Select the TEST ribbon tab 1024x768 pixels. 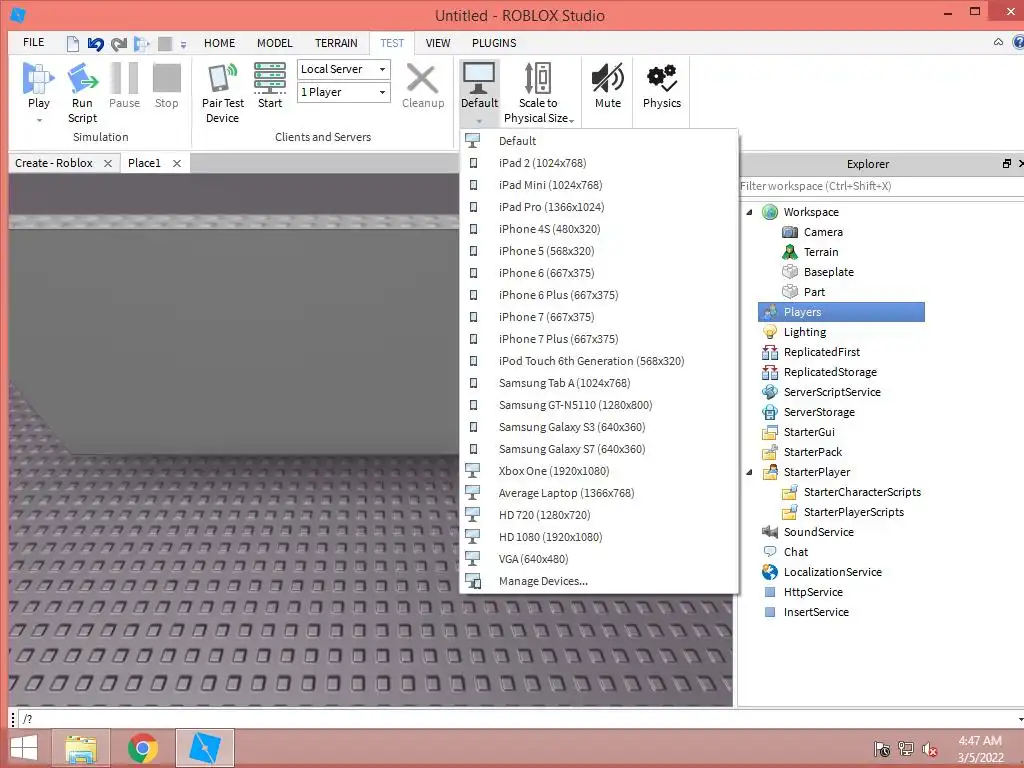click(x=392, y=43)
